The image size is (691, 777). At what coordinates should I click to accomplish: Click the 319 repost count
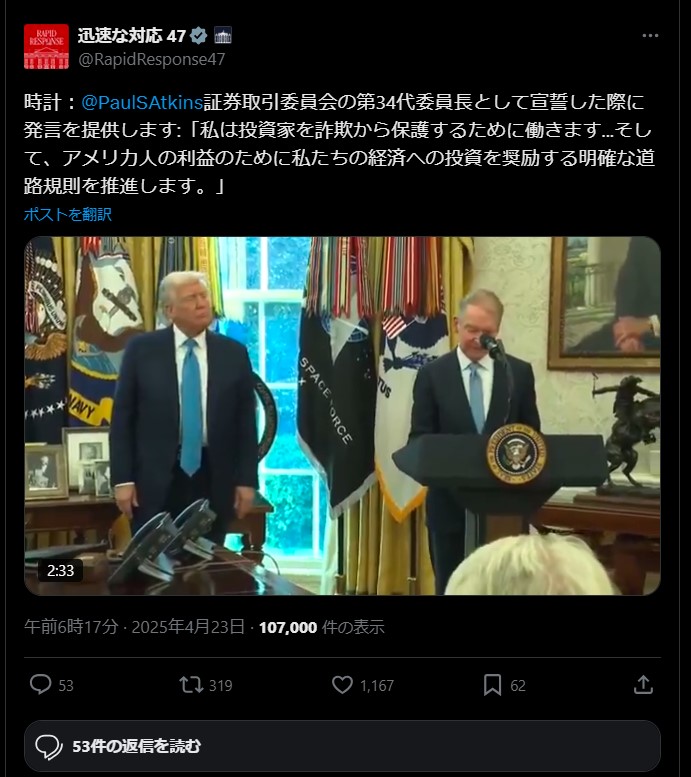(x=221, y=685)
